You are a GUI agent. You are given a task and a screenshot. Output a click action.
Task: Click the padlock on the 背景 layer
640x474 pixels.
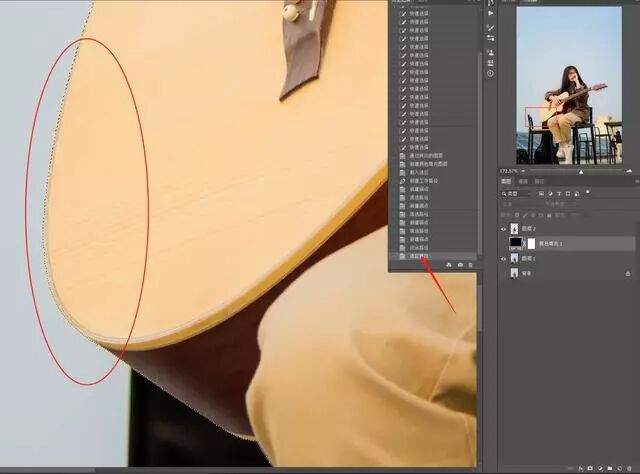click(628, 274)
